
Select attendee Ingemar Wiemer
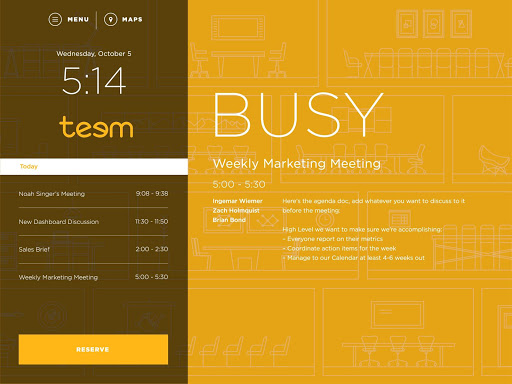[238, 201]
